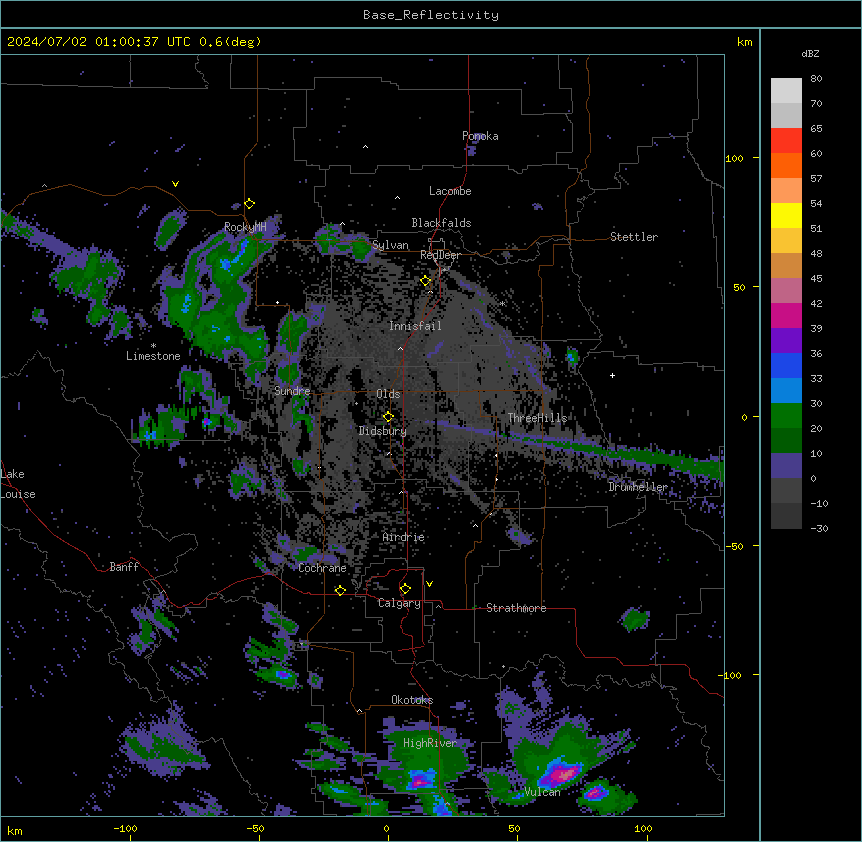The width and height of the screenshot is (862, 842).
Task: Click the Sylvan label on the map
Action: 390,245
